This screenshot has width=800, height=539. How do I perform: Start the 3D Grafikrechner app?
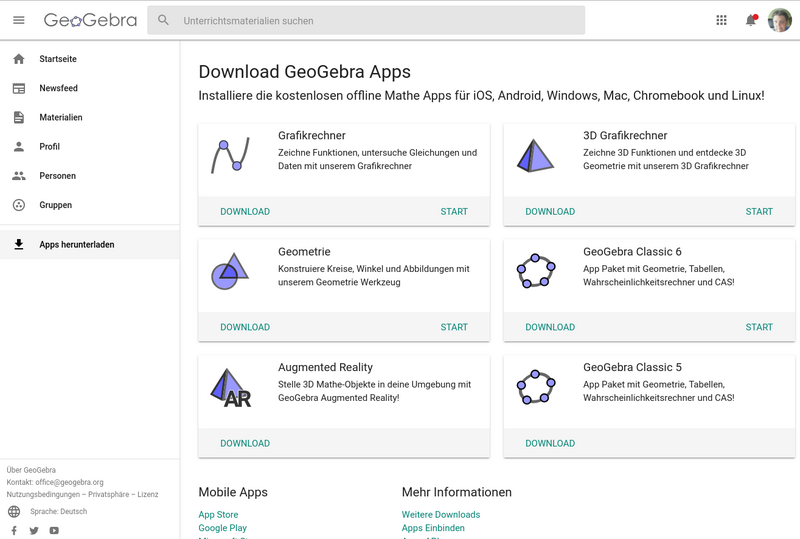point(759,211)
